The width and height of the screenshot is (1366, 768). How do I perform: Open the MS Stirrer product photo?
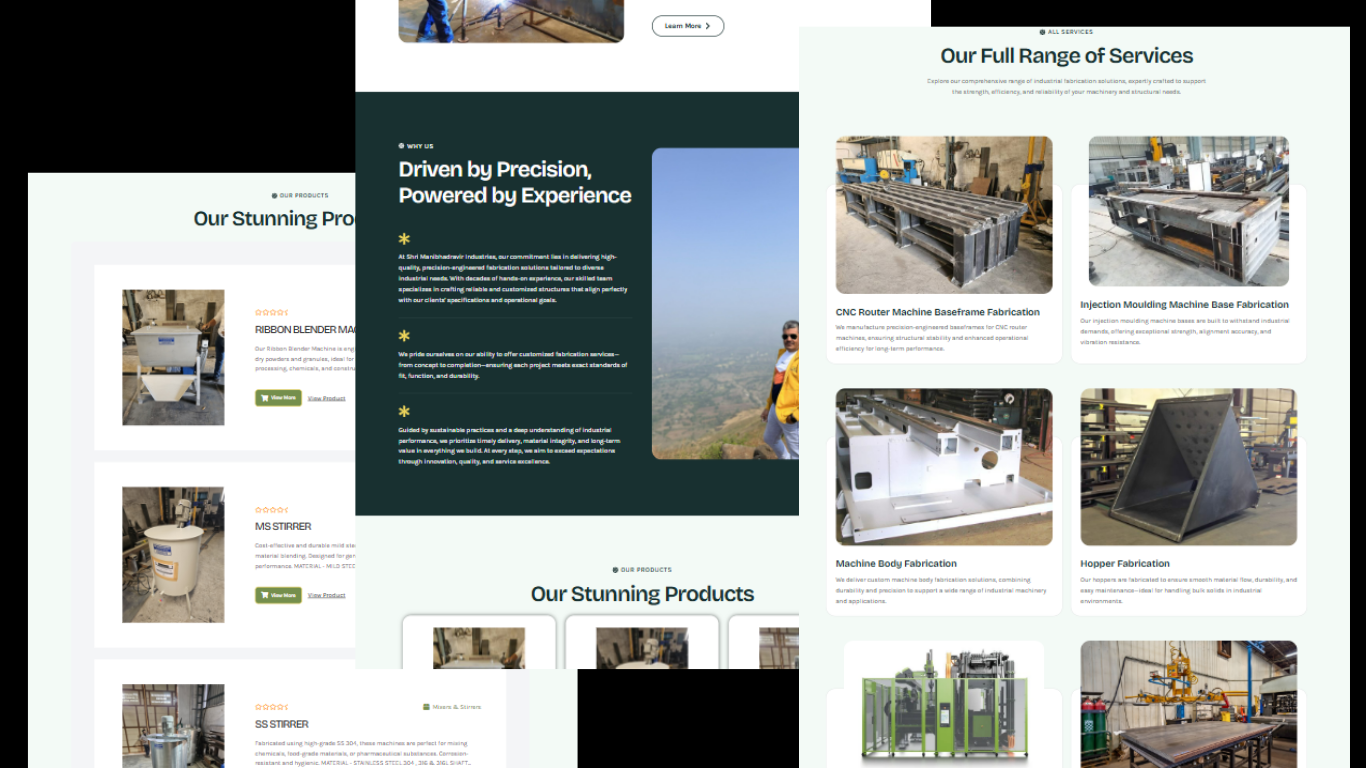173,554
